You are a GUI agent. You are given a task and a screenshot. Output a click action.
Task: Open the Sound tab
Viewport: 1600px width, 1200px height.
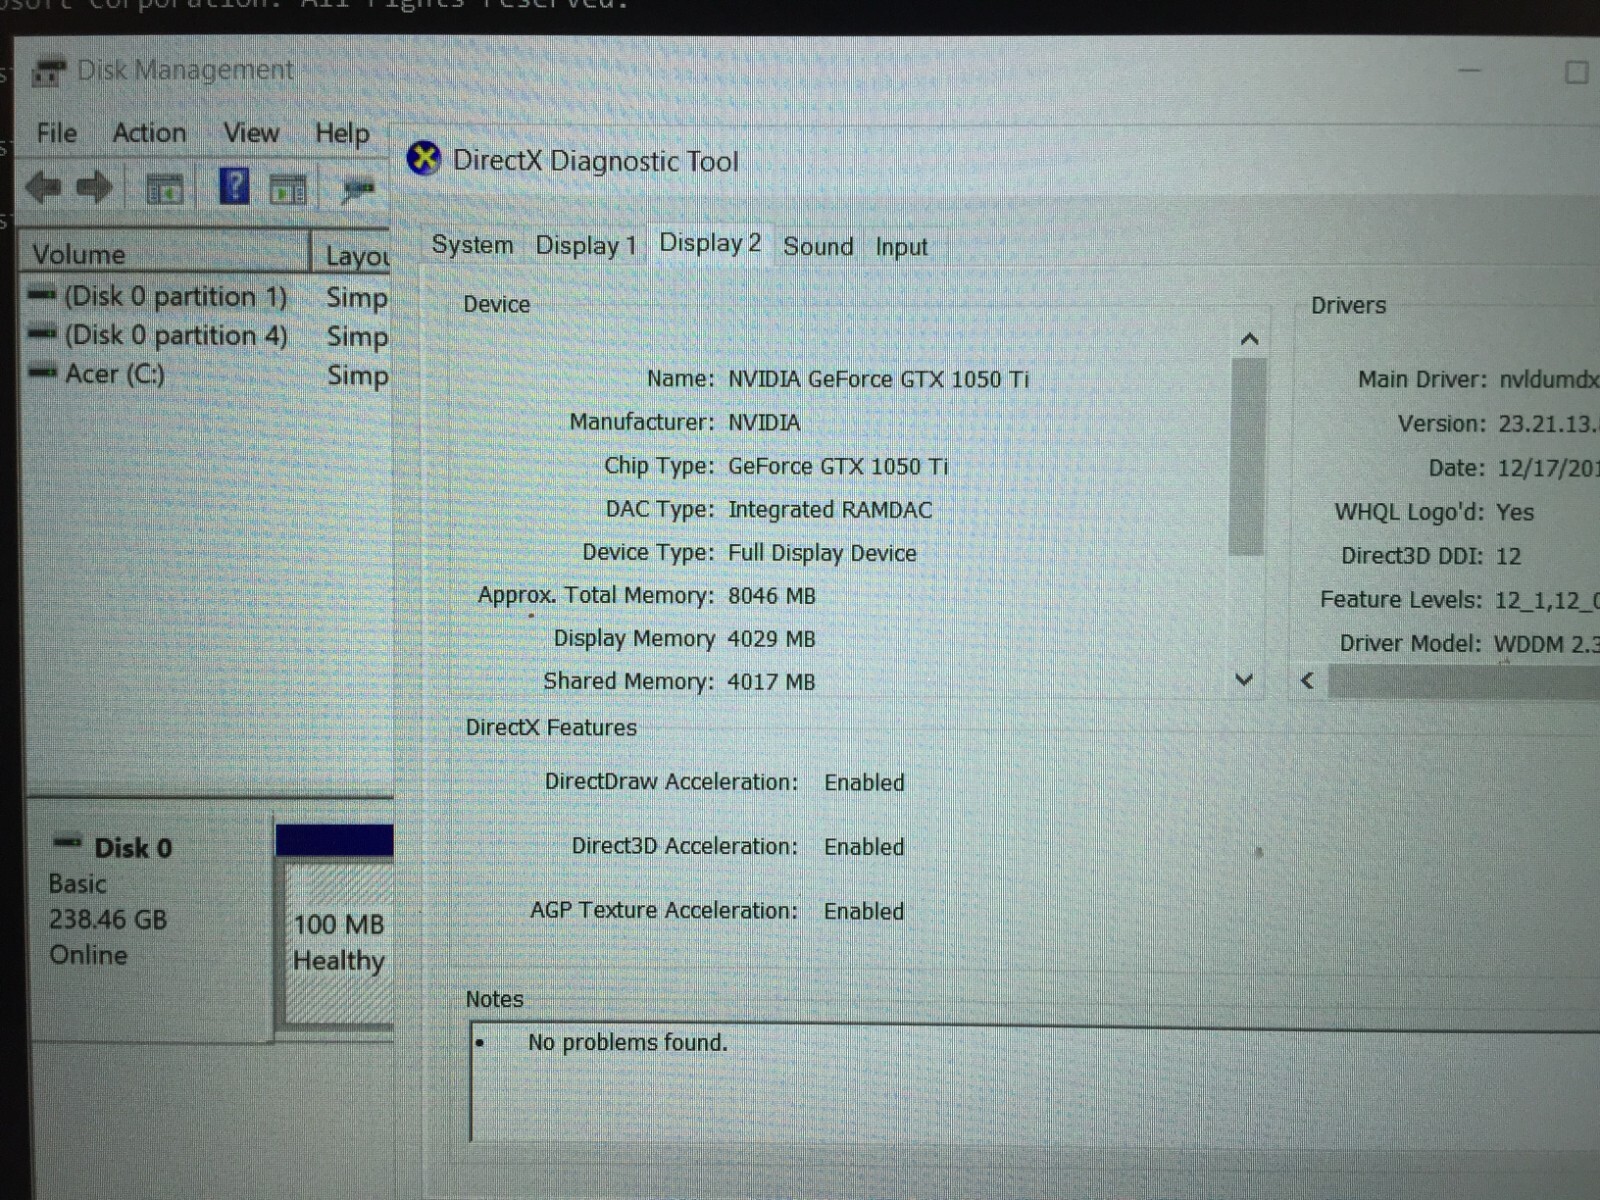tap(818, 246)
